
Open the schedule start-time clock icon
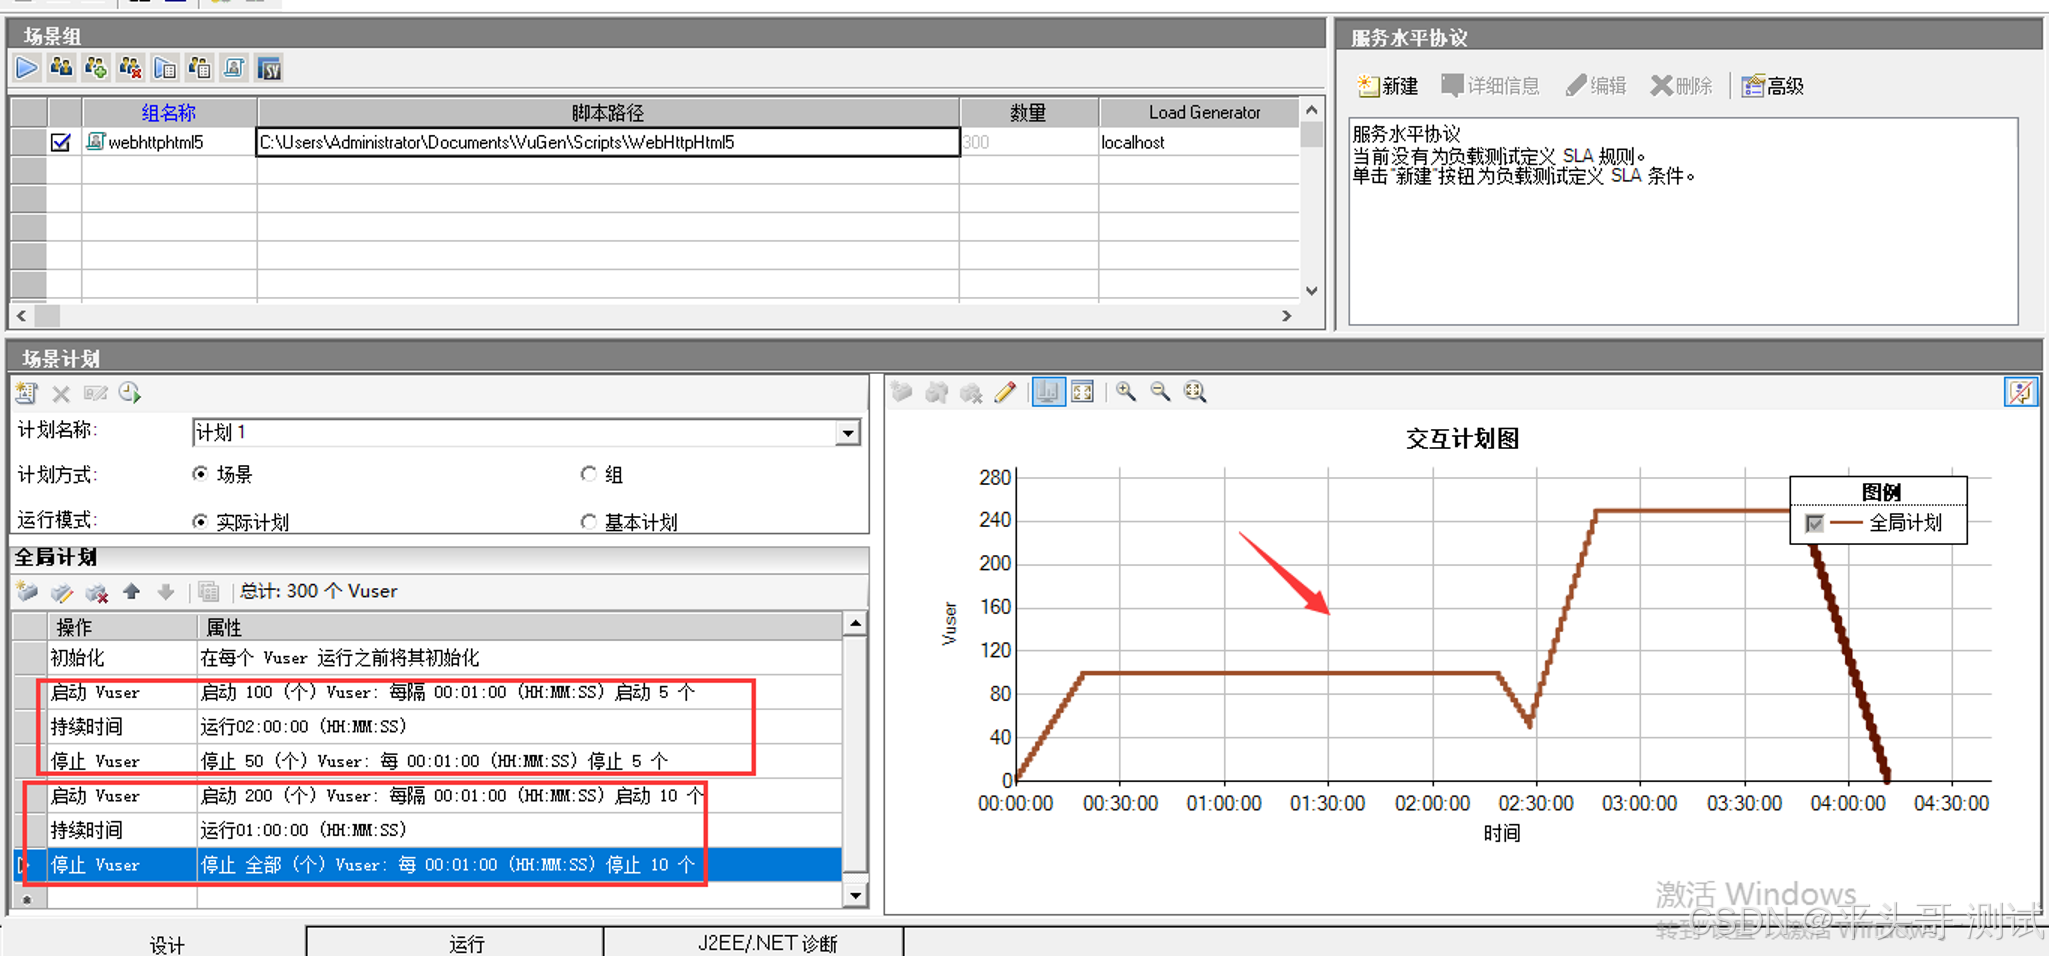click(130, 393)
